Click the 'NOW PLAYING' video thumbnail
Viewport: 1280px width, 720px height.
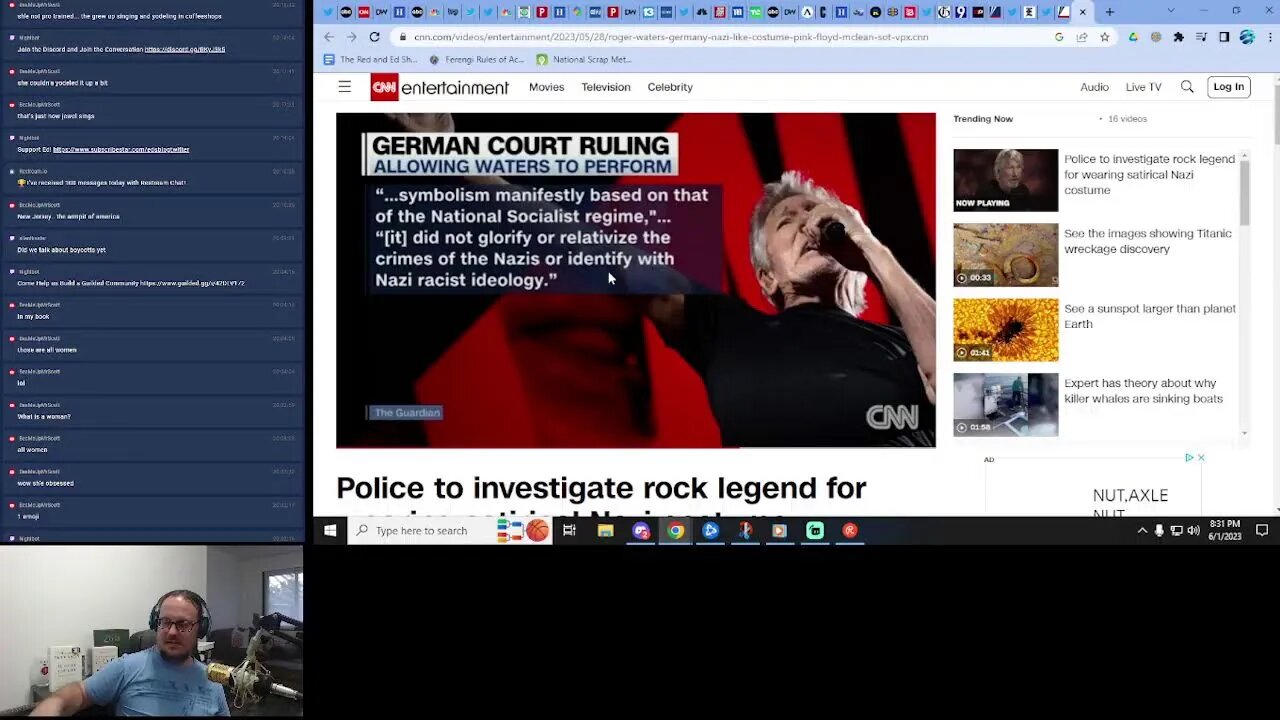(1005, 180)
